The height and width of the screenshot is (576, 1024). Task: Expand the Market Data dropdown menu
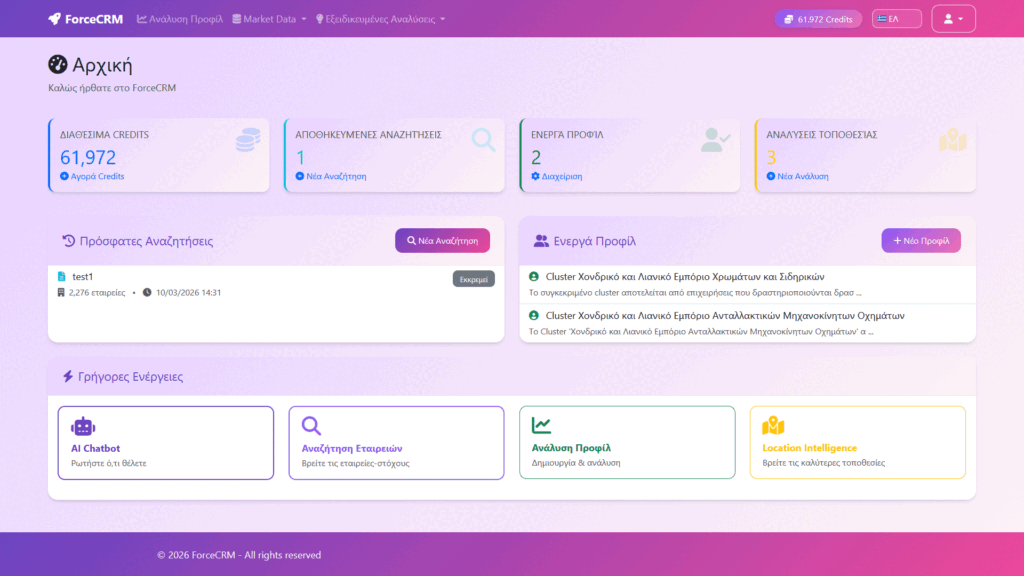(x=269, y=19)
